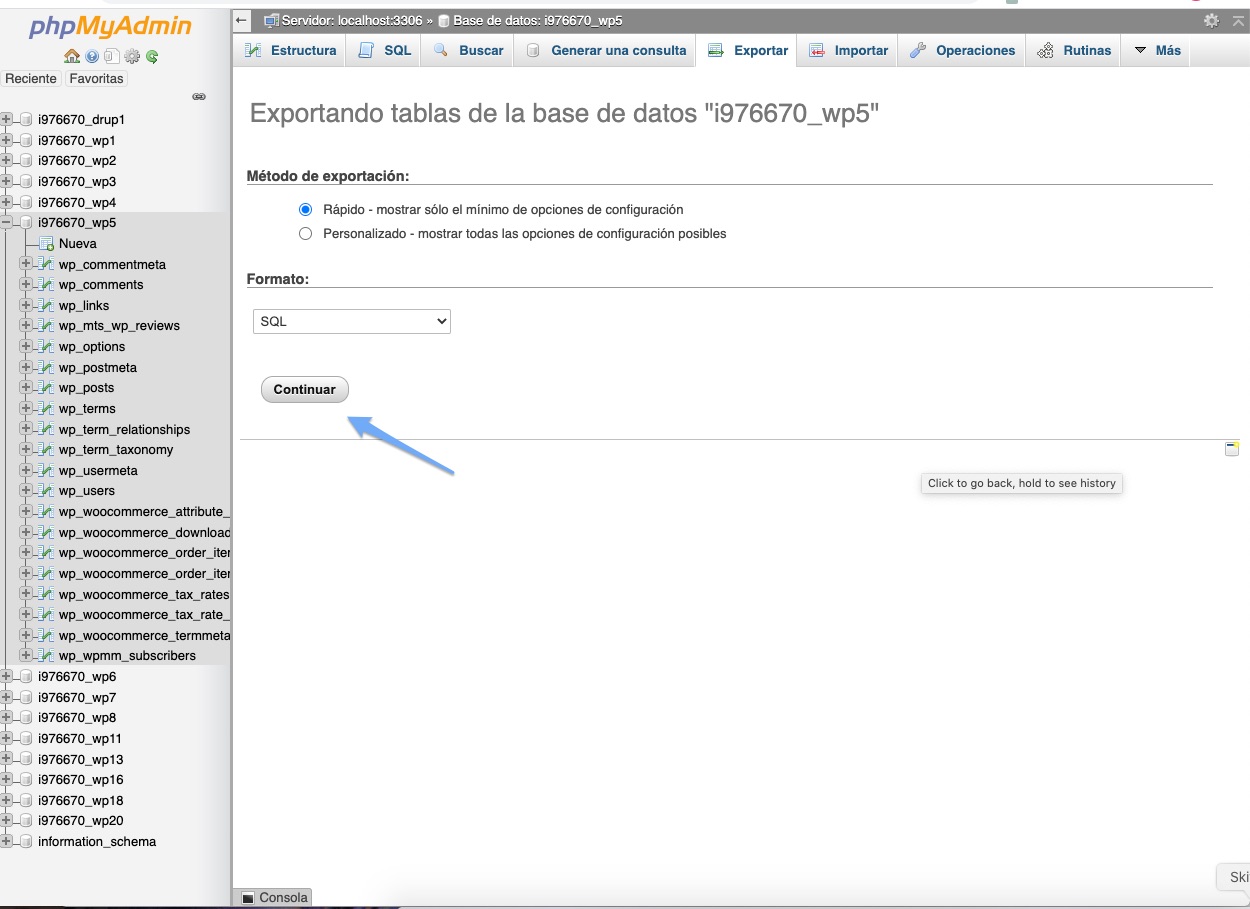Open the SQL format dropdown
The height and width of the screenshot is (909, 1250).
(x=352, y=321)
